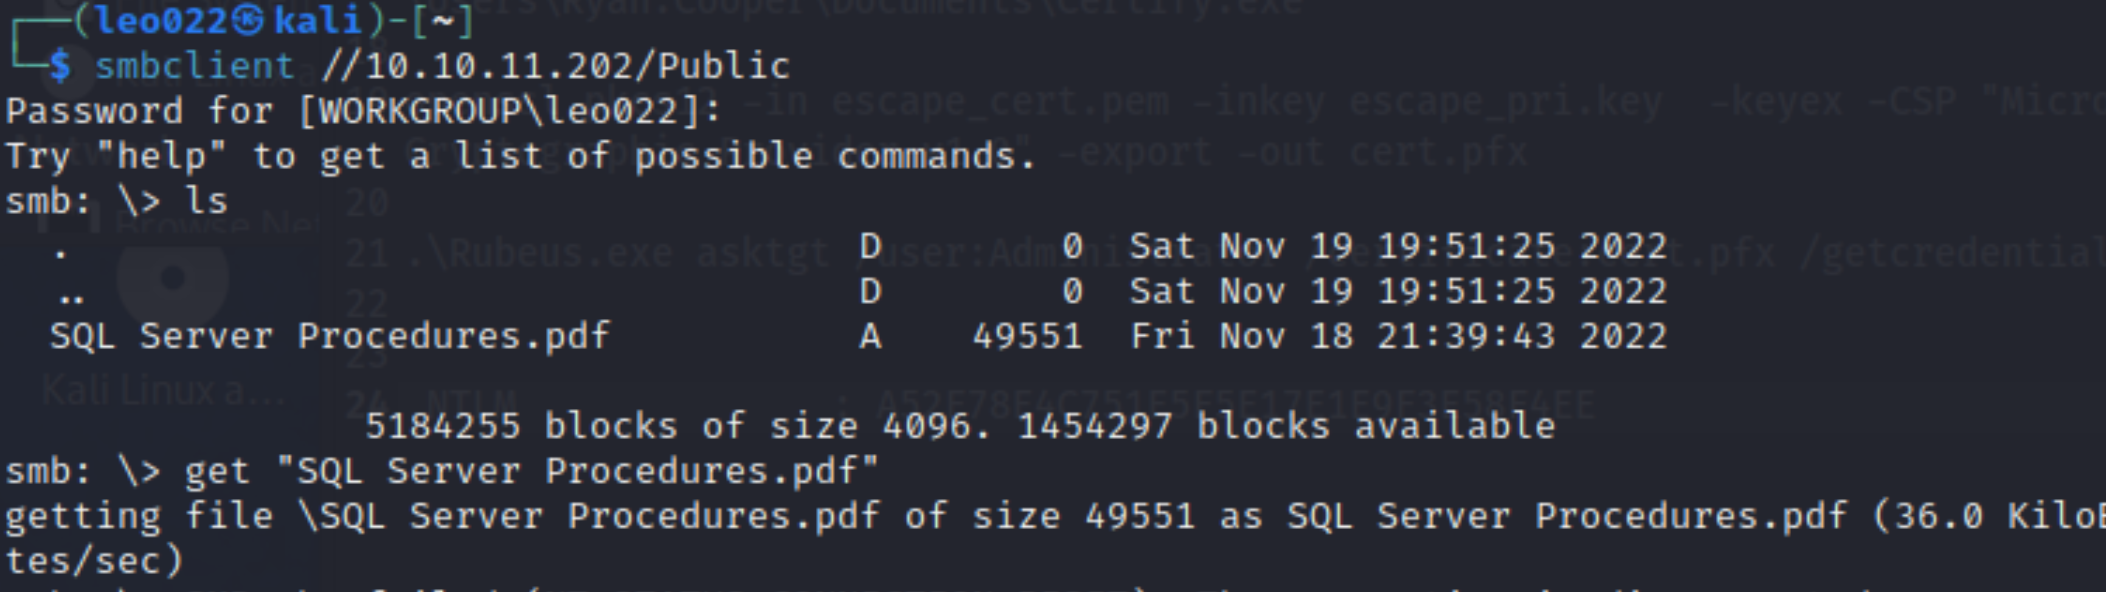Viewport: 2106px width, 592px height.
Task: Click the leo022 username in shell prompt
Action: click(161, 20)
